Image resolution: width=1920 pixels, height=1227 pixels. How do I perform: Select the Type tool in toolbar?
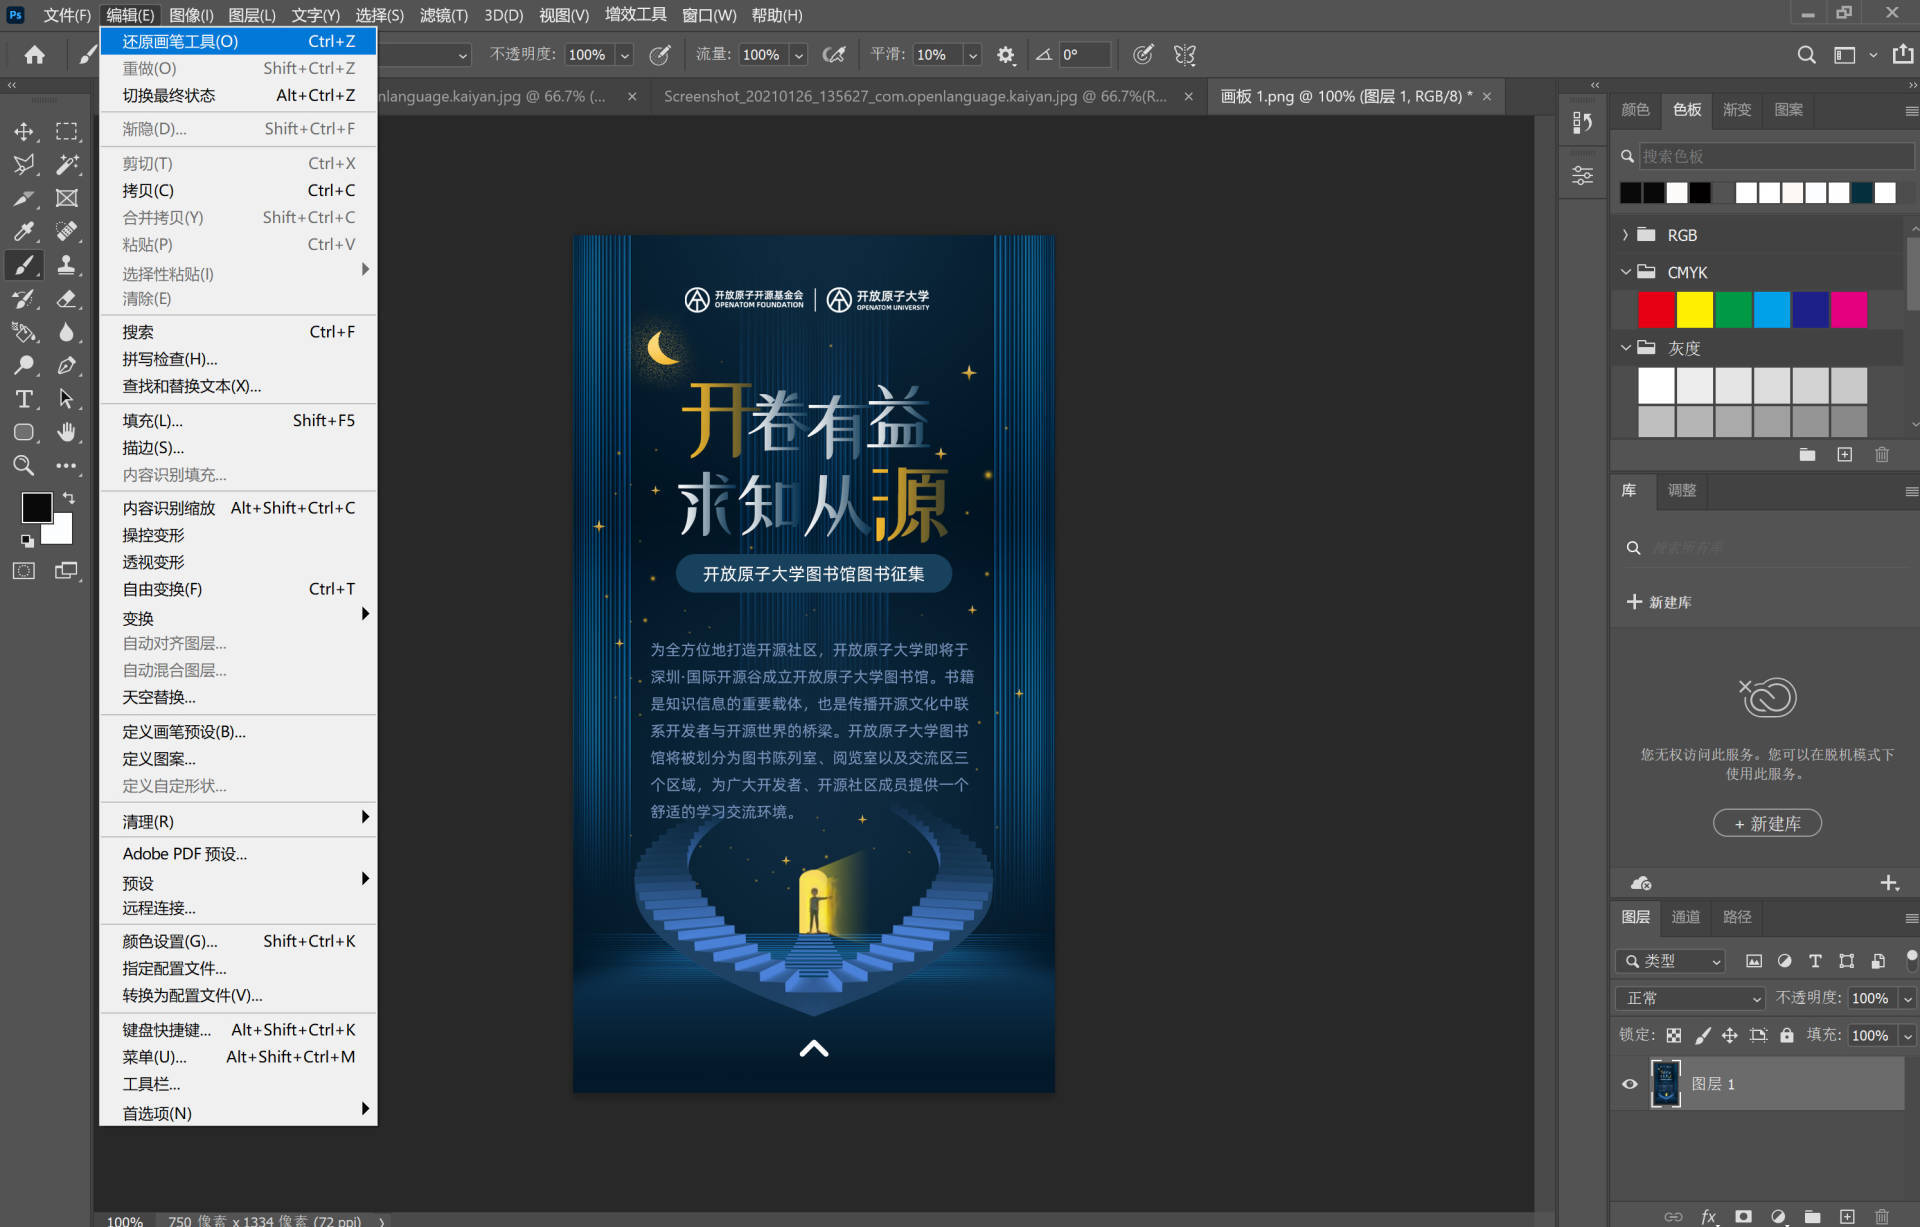point(24,399)
